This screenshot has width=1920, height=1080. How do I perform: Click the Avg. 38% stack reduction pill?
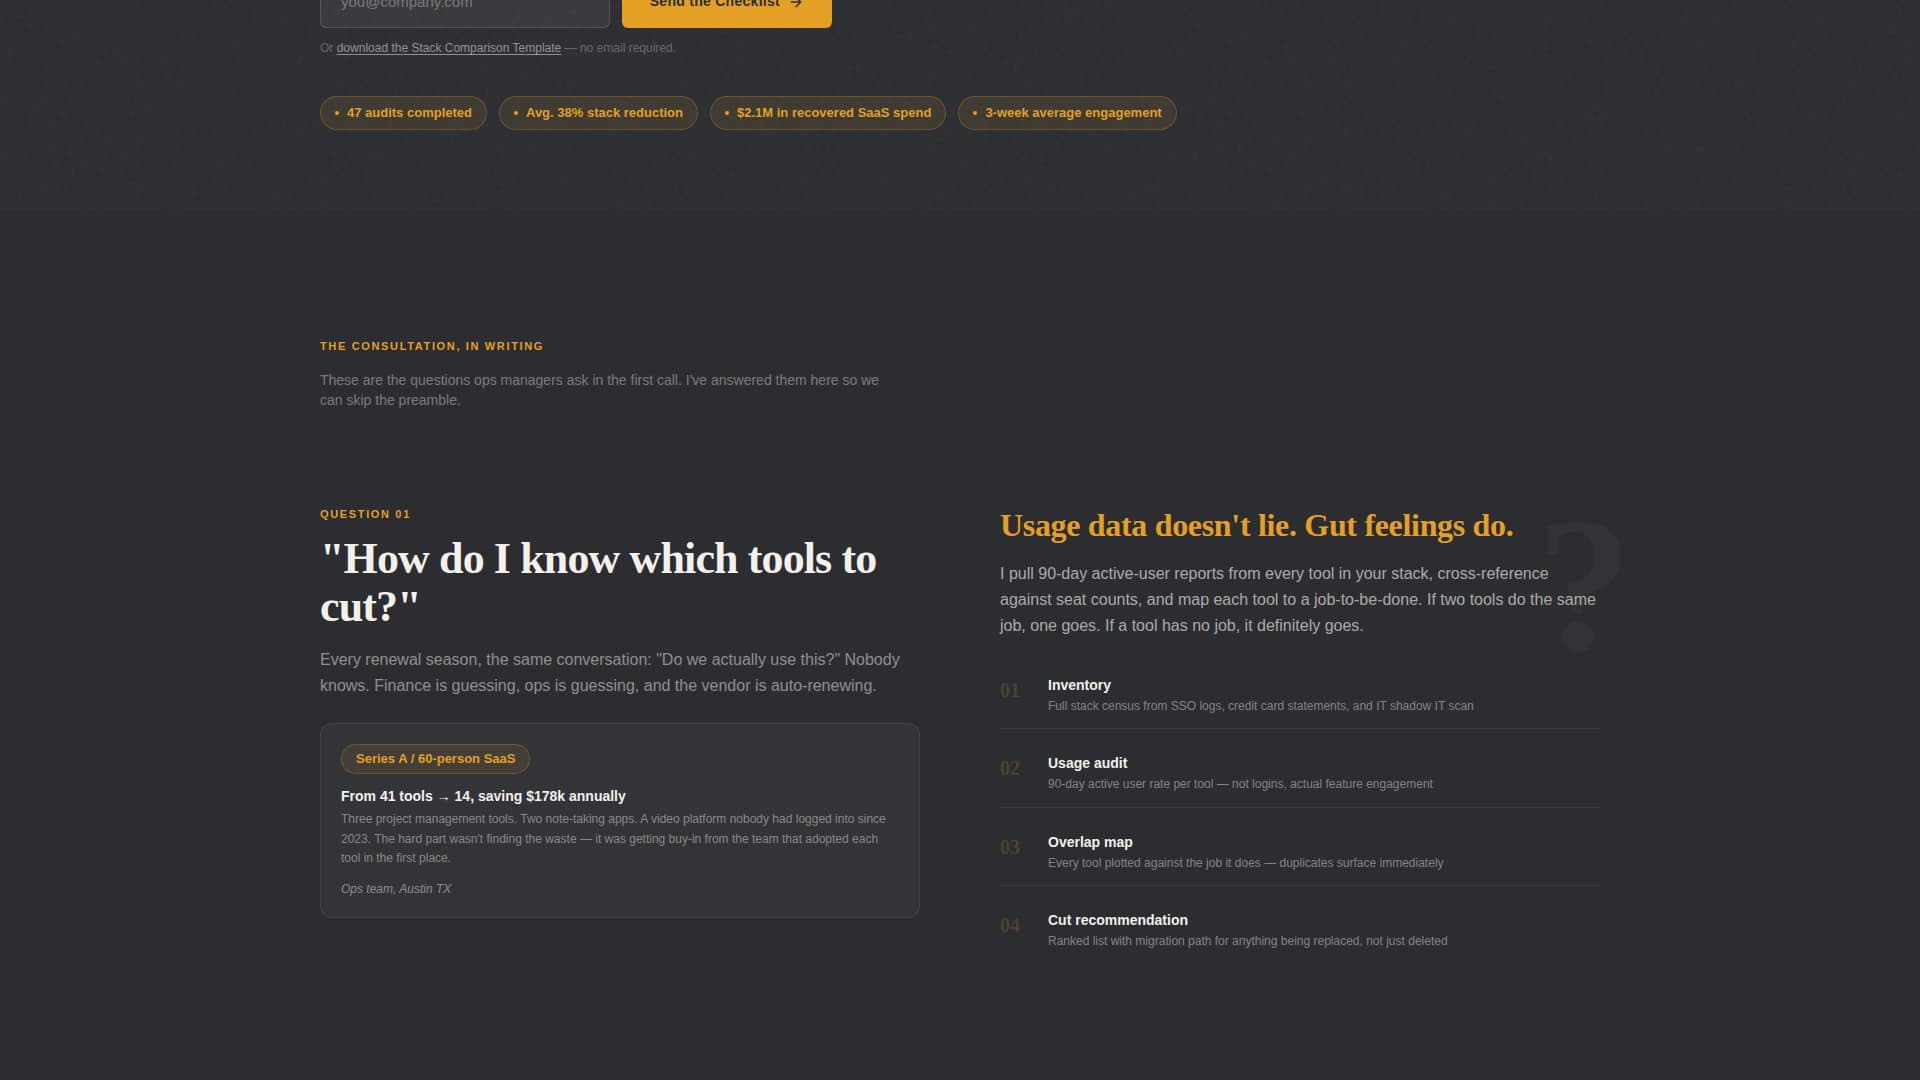click(x=598, y=113)
